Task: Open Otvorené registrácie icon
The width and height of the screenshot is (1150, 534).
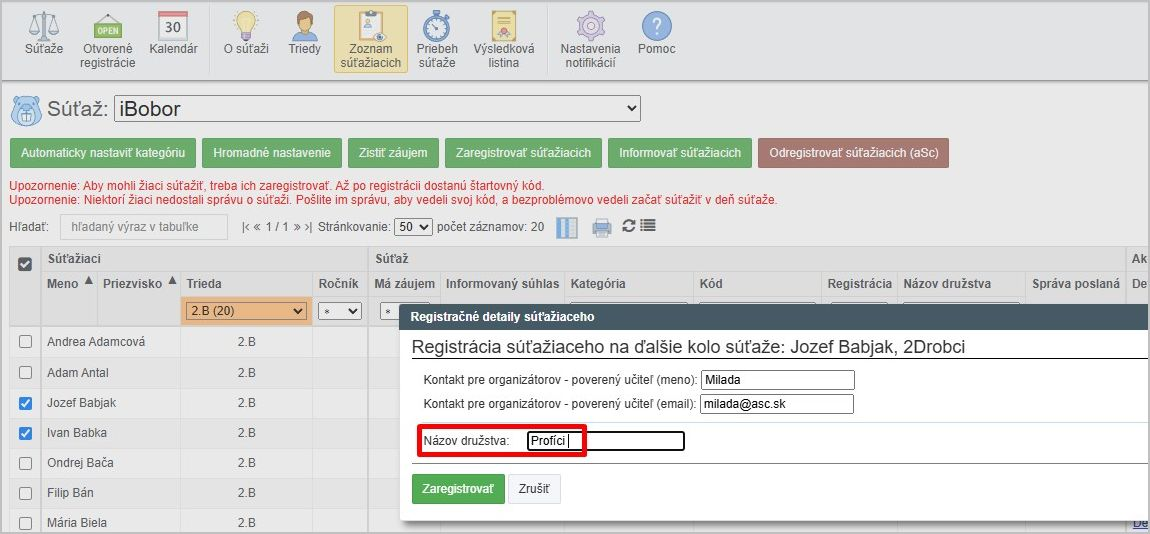Action: 107,27
